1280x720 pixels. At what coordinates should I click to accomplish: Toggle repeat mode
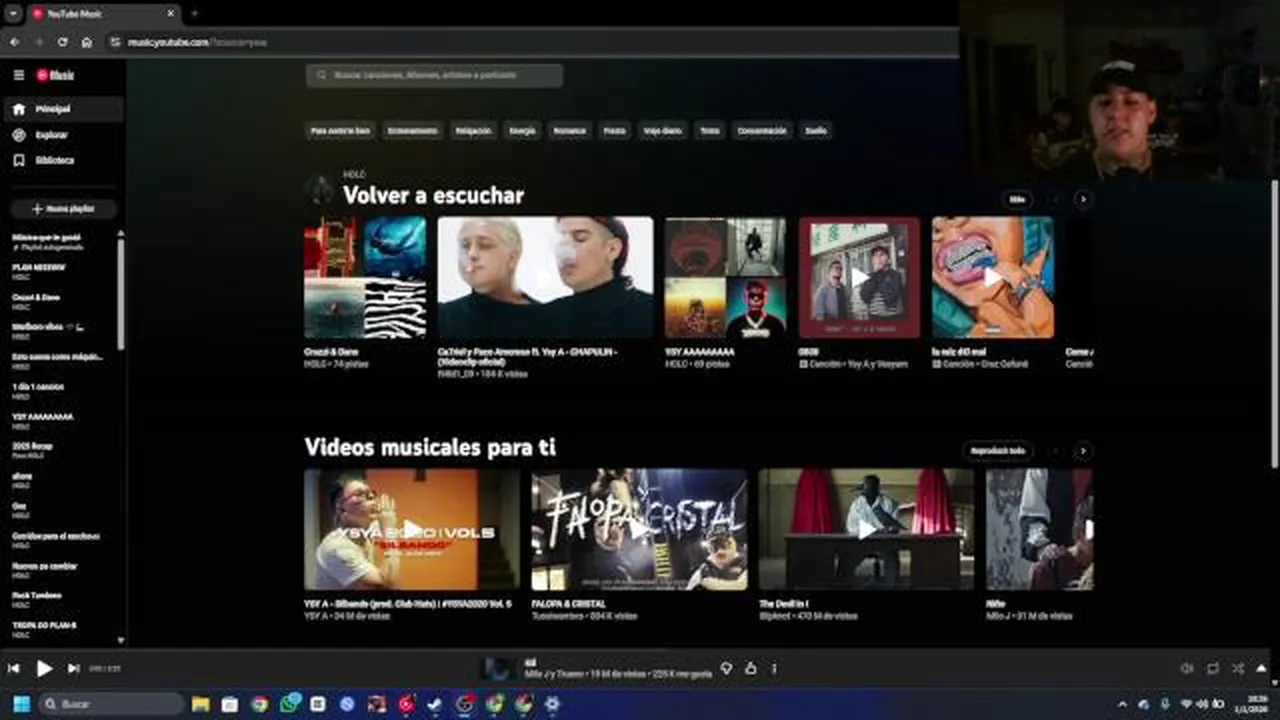point(1212,668)
